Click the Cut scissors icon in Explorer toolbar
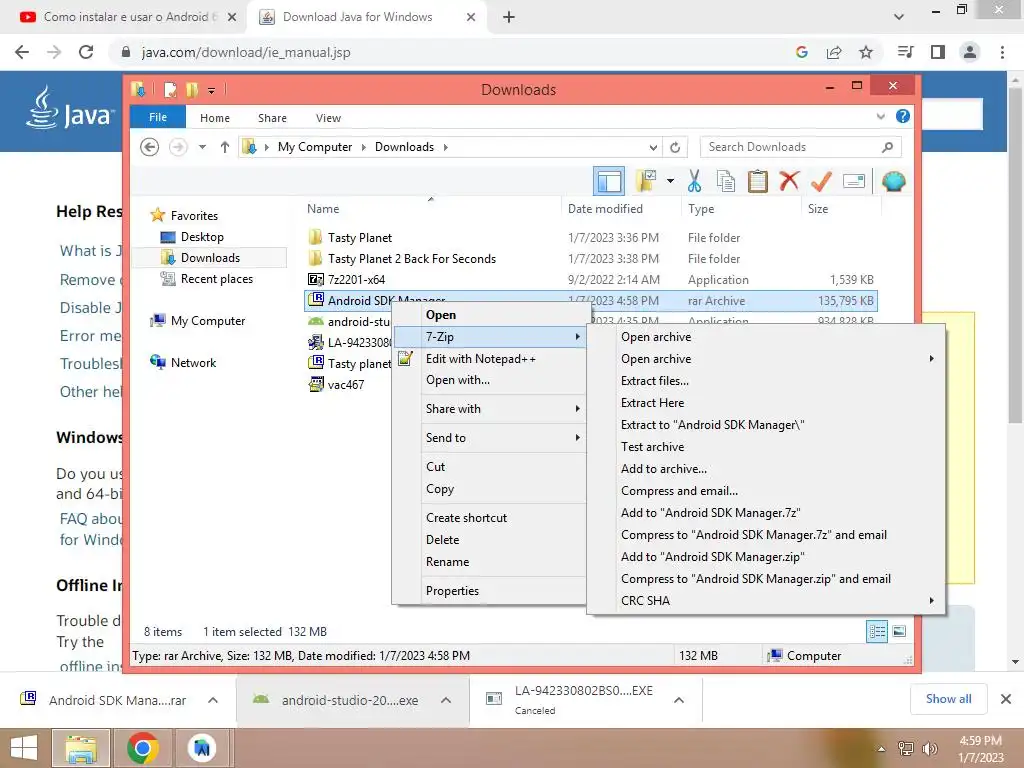This screenshot has width=1024, height=768. (694, 181)
